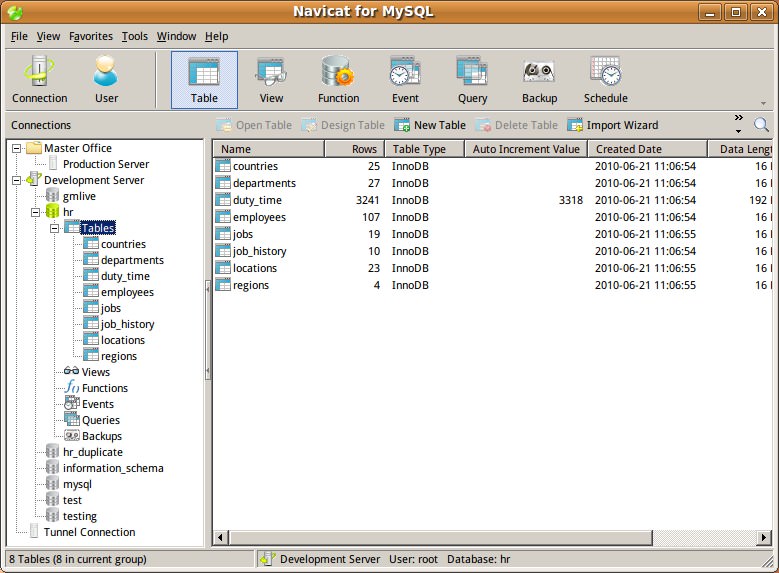
Task: Switch to the View toolbar icon
Action: pos(271,80)
